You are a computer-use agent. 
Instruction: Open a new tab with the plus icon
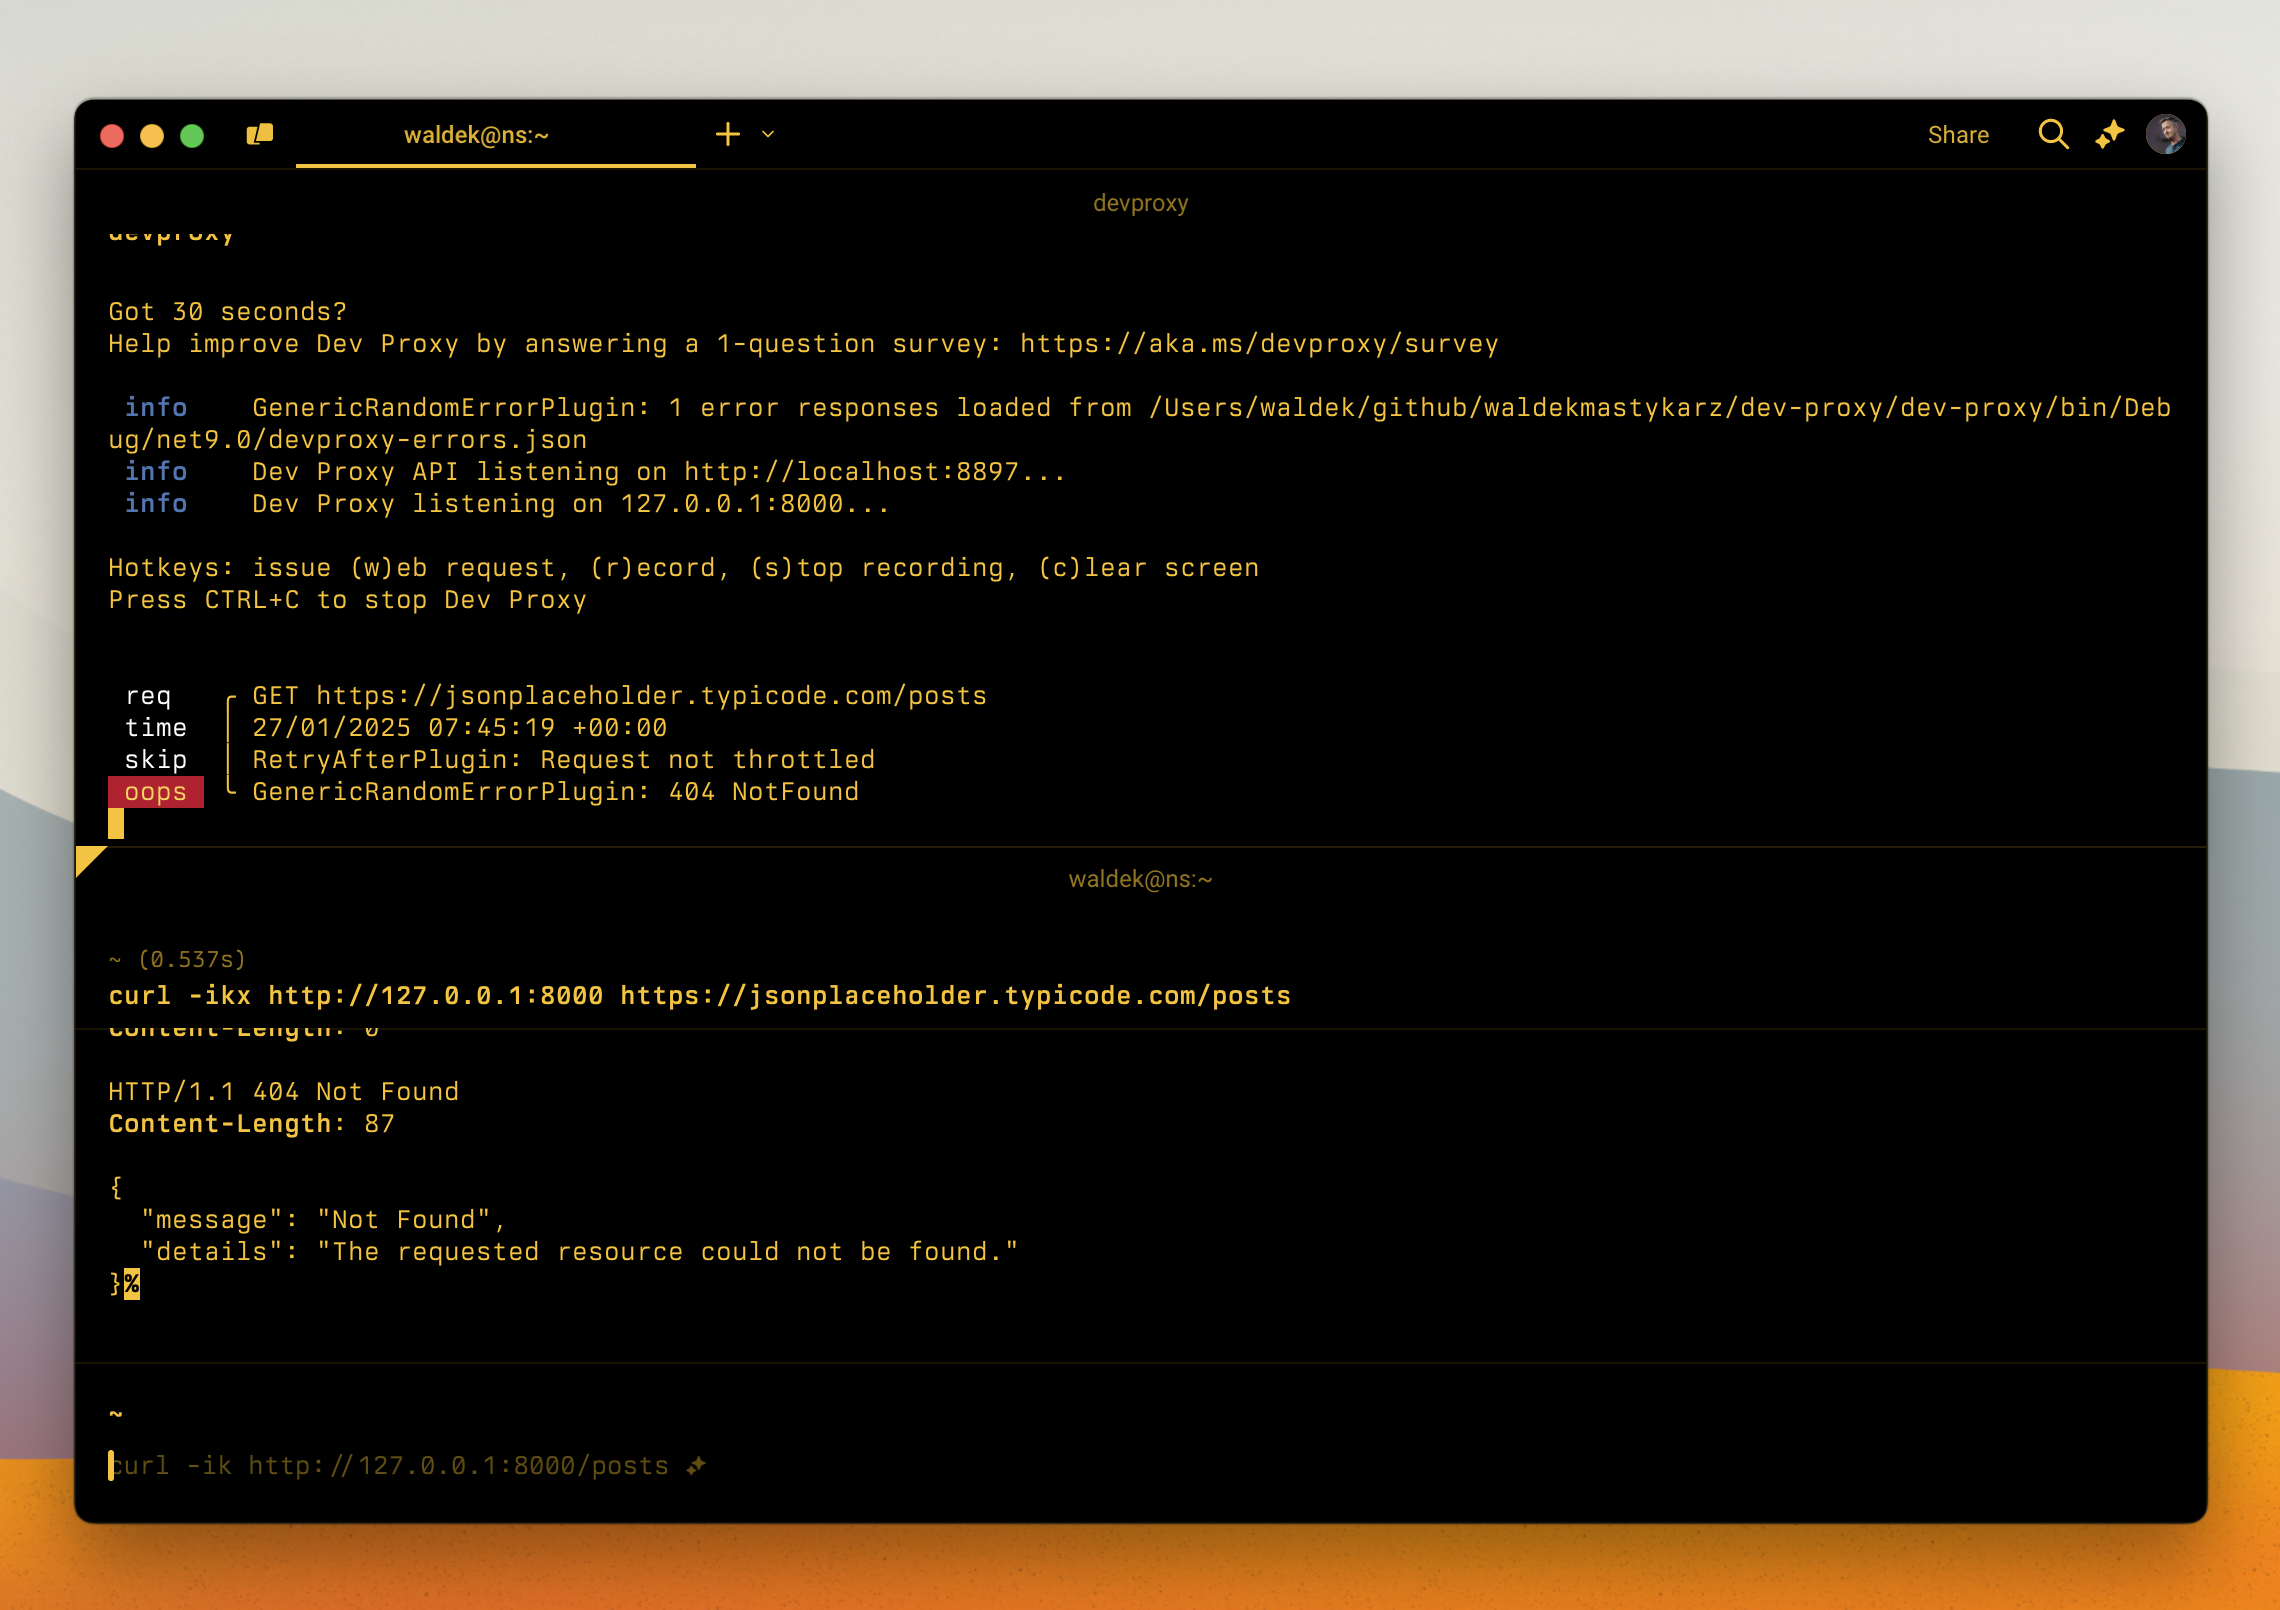(x=727, y=133)
